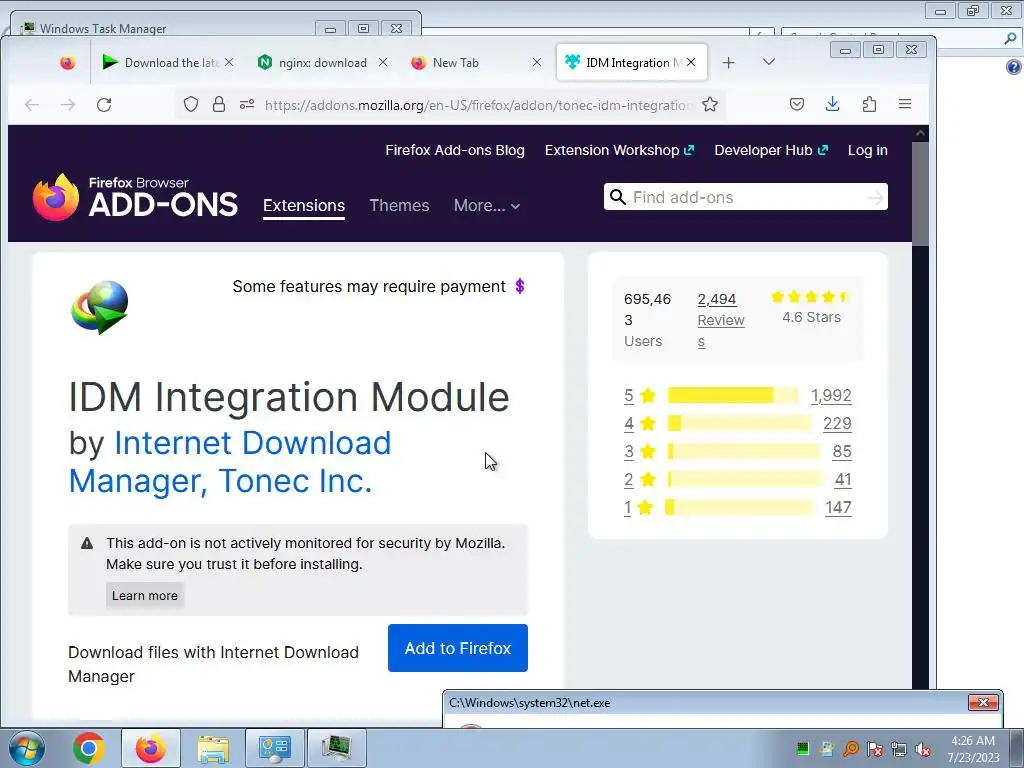The image size is (1024, 768).
Task: Click the taskbar clock 4:26 AM
Action: [x=973, y=748]
